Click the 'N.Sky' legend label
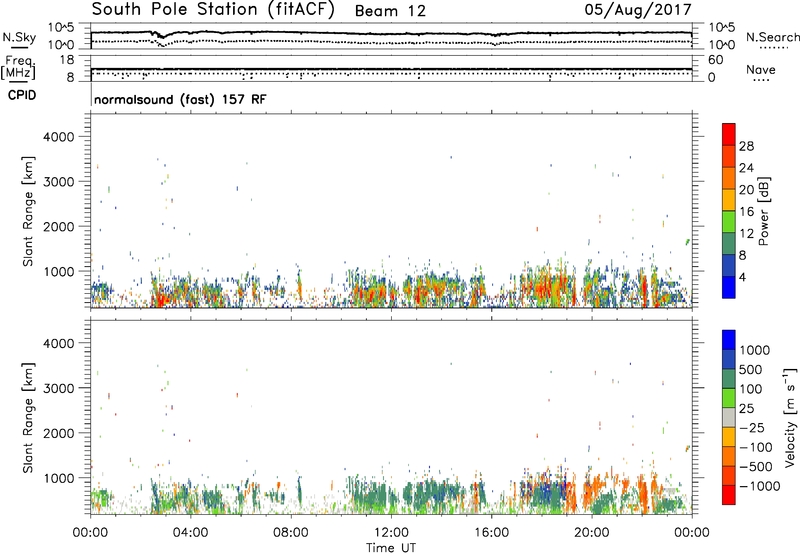This screenshot has height=554, width=800. coord(19,37)
